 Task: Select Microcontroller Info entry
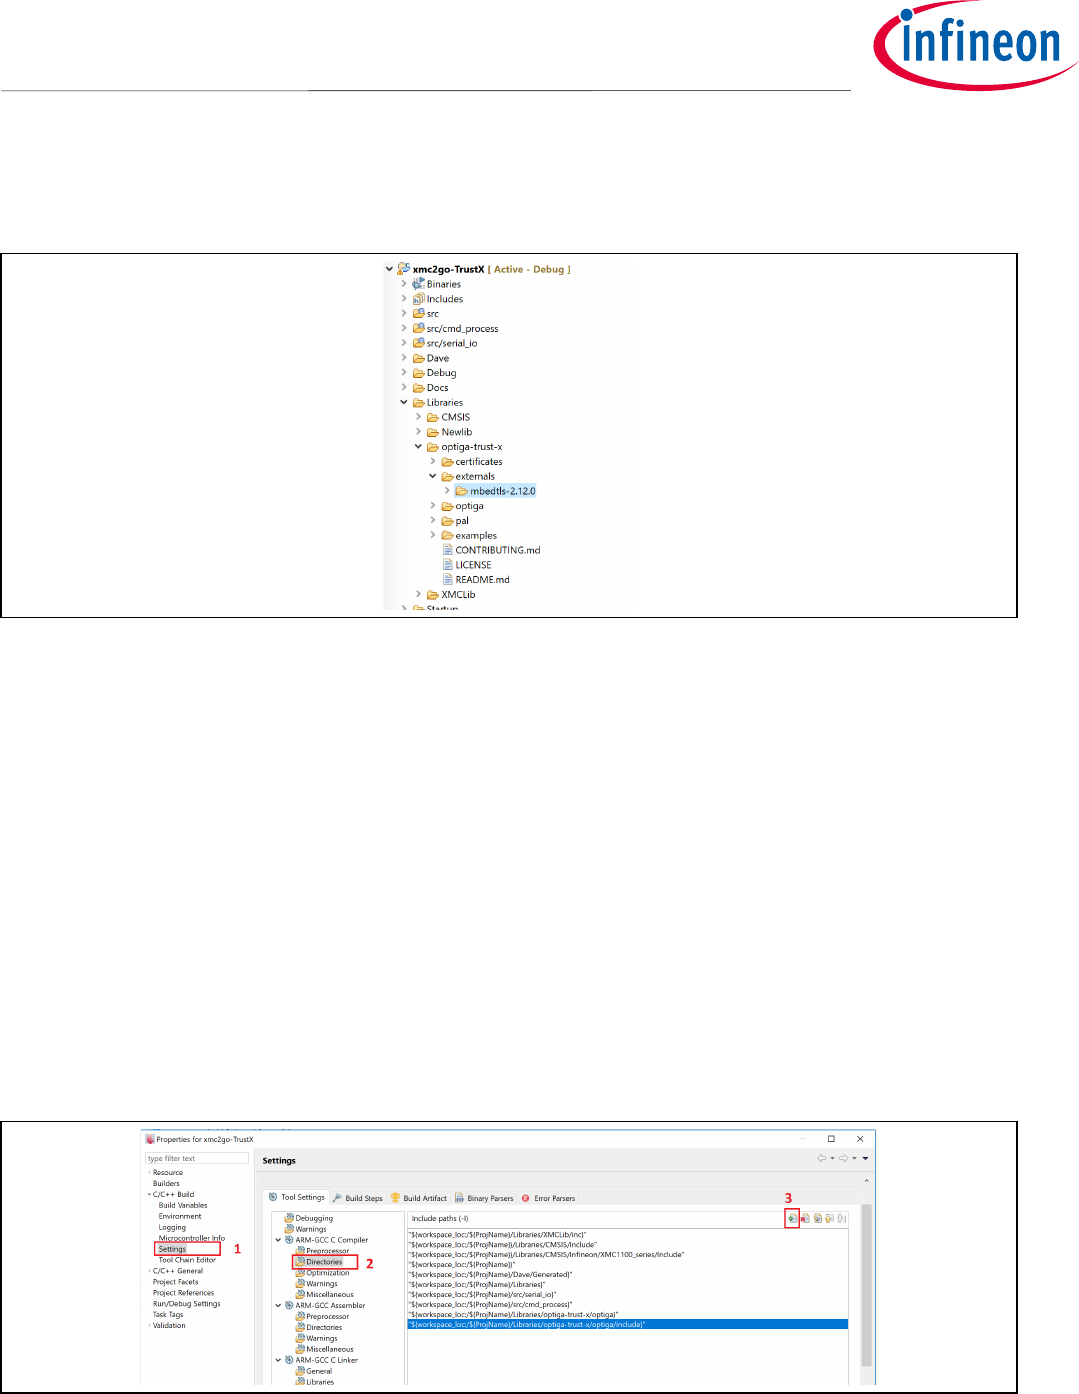[192, 1238]
